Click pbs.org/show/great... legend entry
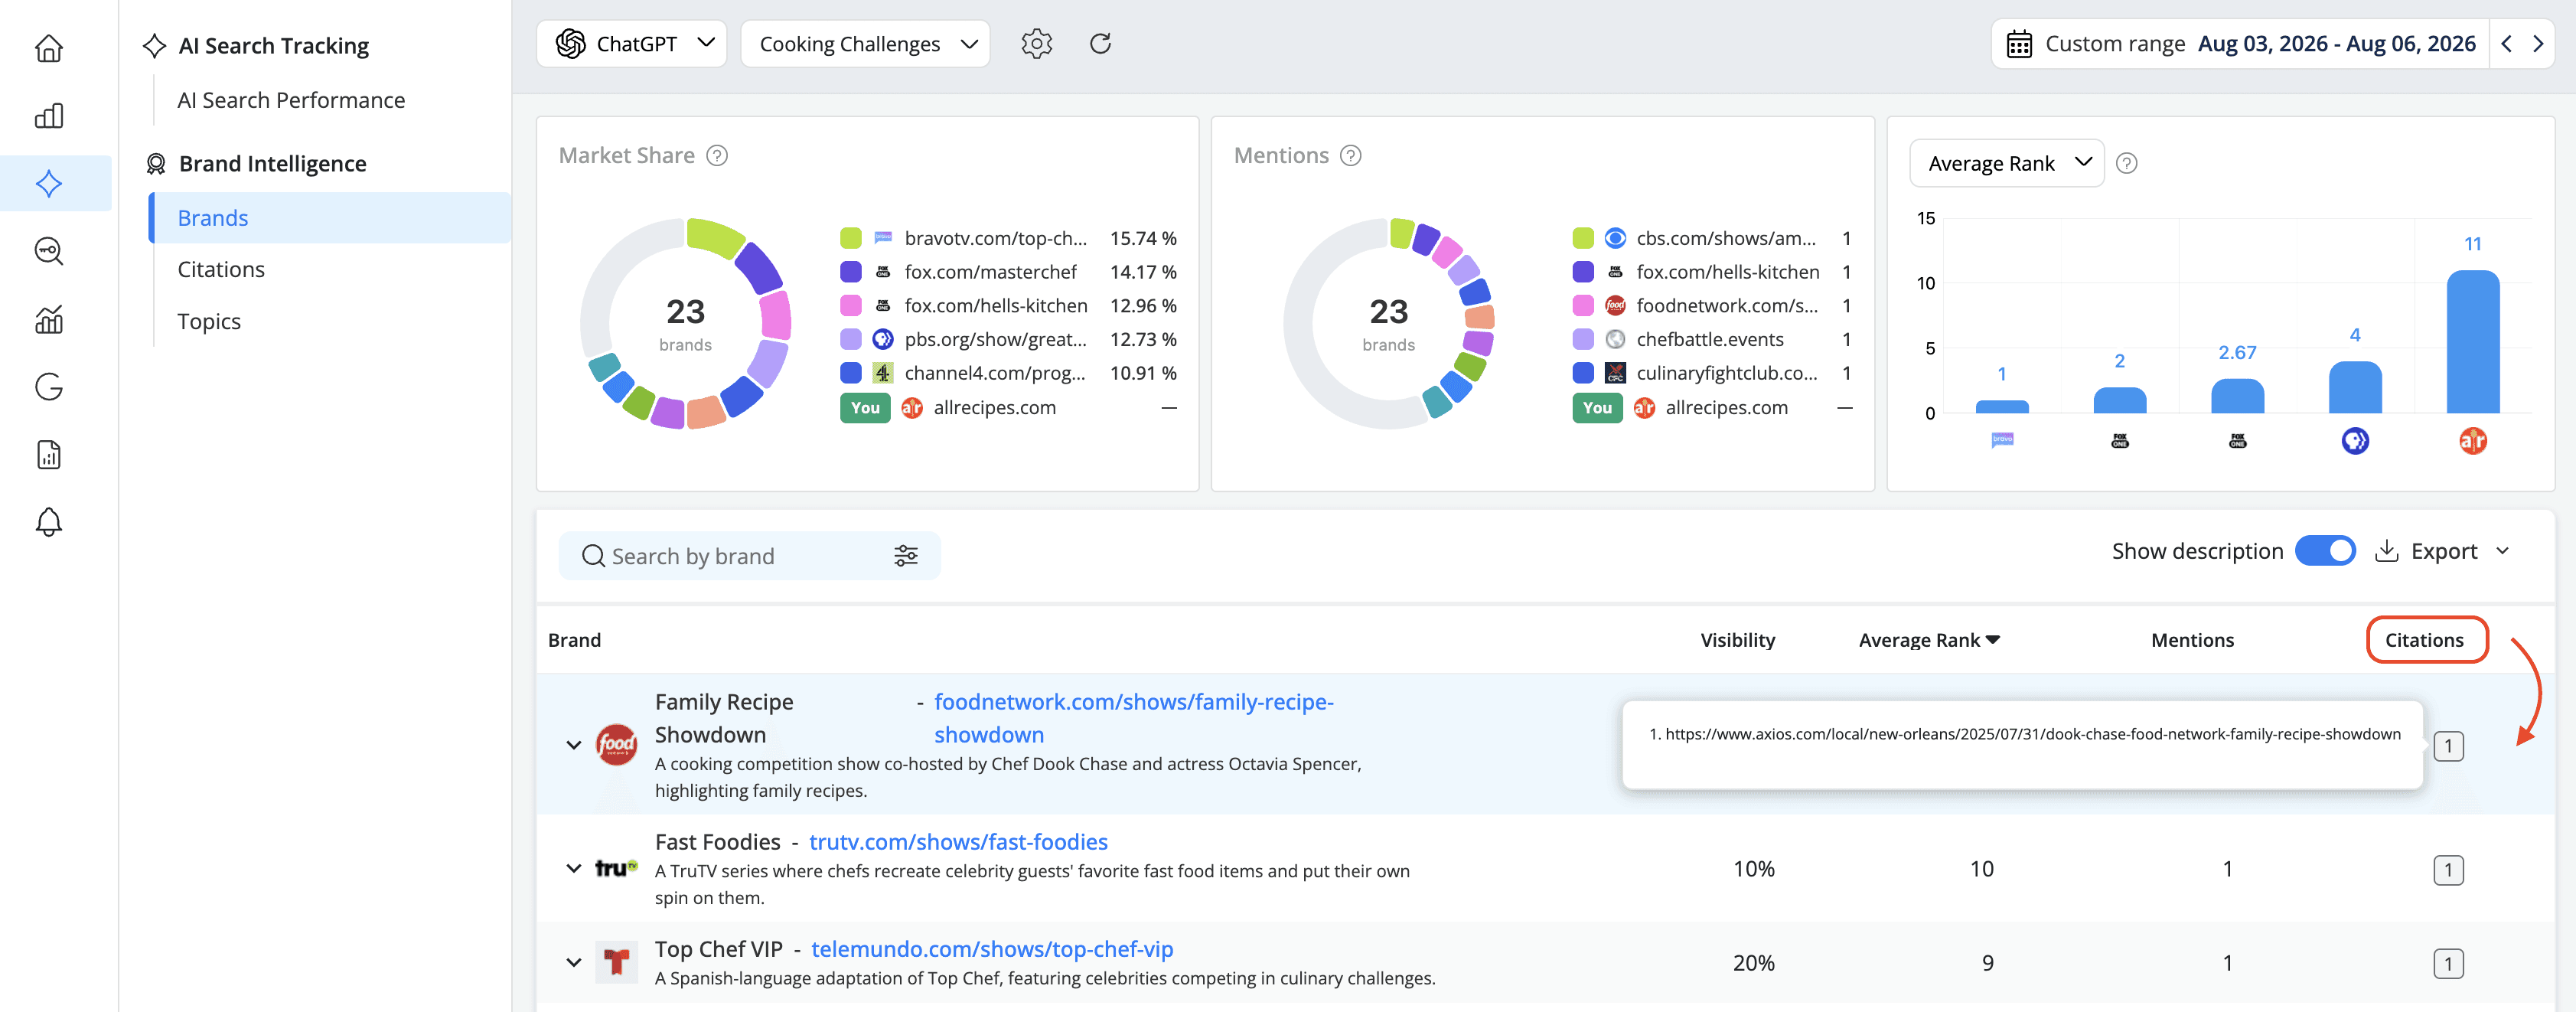The width and height of the screenshot is (2576, 1012). coord(995,340)
